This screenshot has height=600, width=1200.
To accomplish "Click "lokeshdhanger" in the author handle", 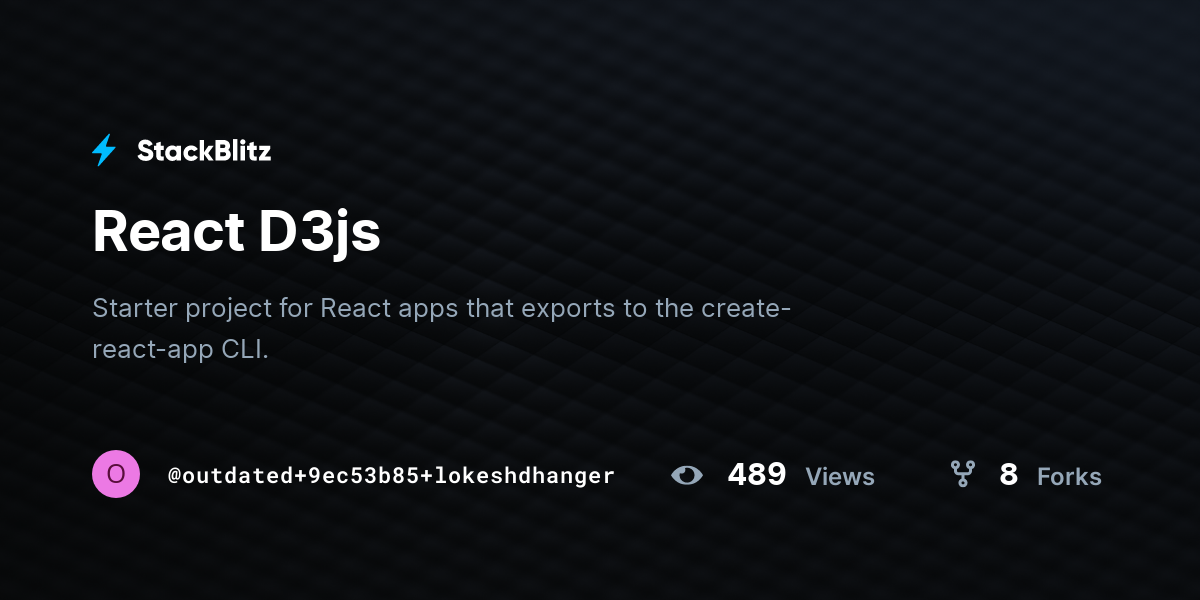I will pos(524,476).
